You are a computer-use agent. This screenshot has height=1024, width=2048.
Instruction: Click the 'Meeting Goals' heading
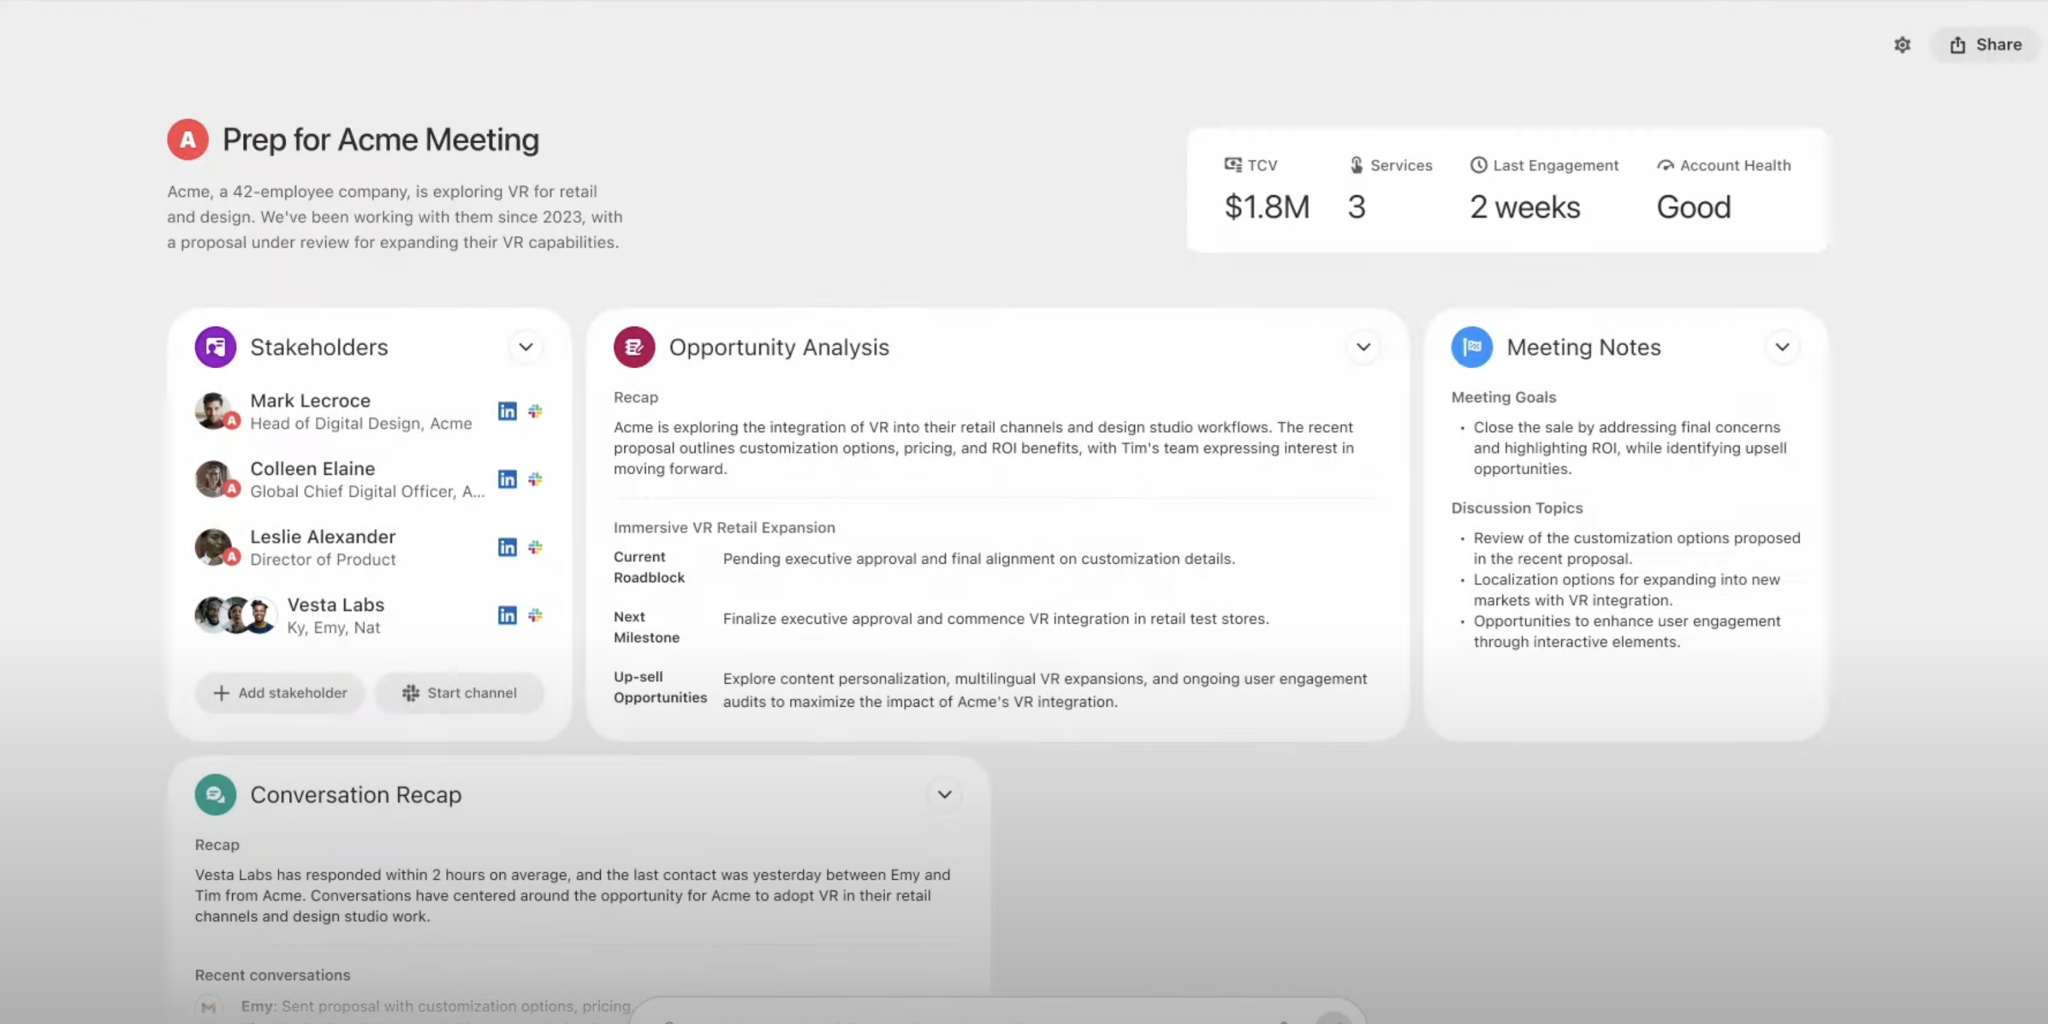[1504, 397]
